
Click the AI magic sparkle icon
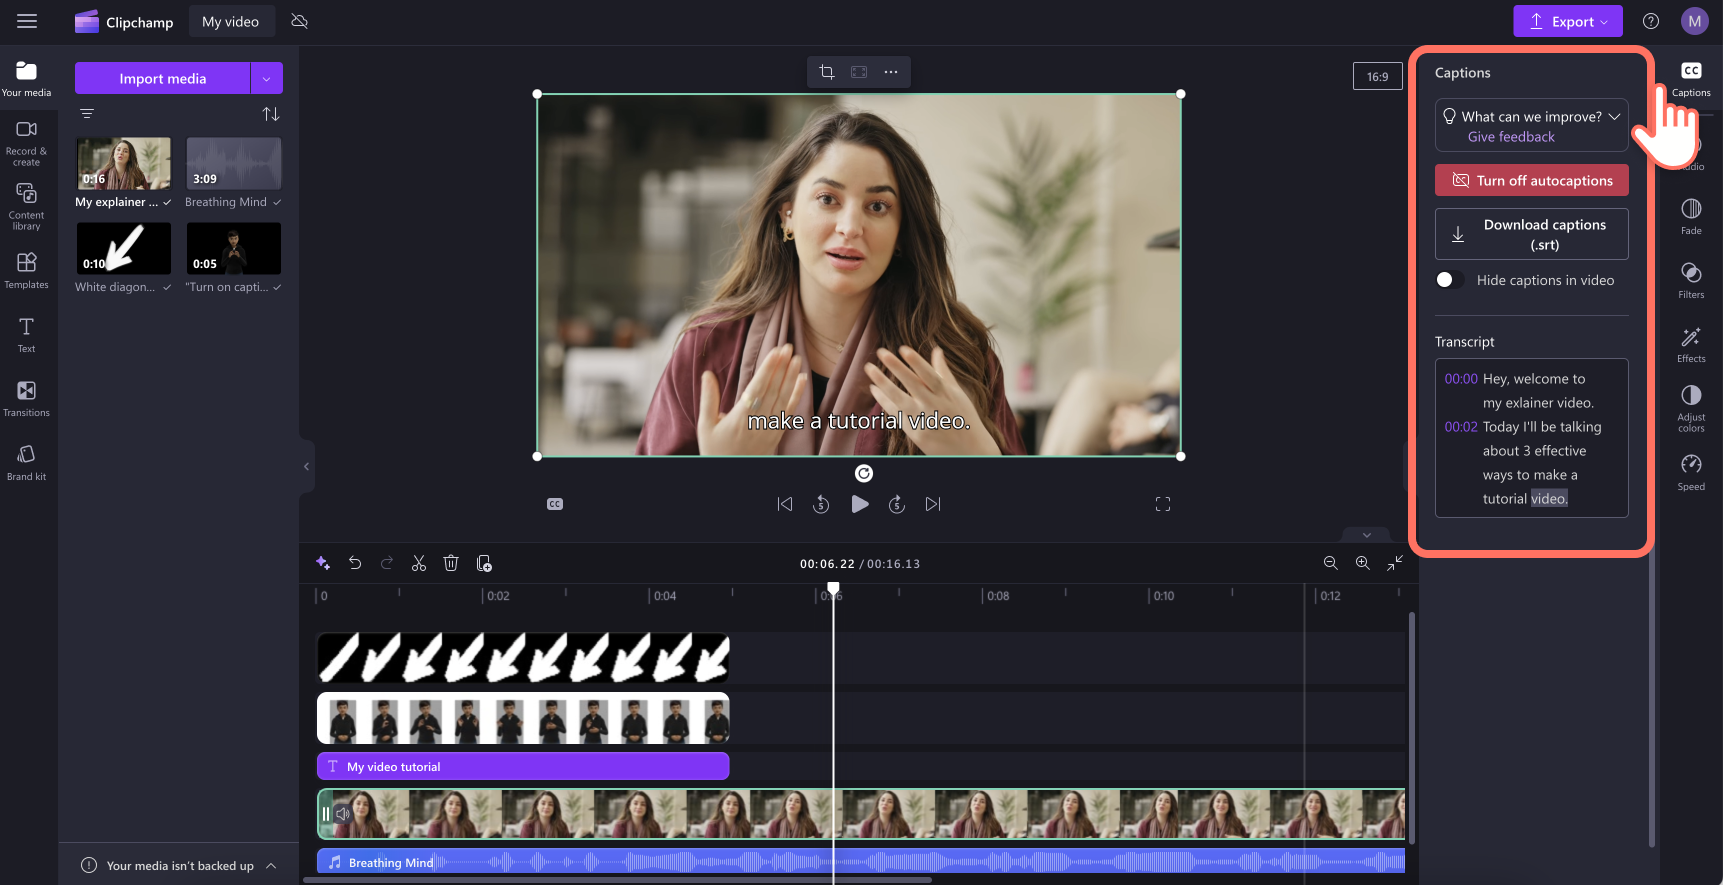pyautogui.click(x=322, y=563)
